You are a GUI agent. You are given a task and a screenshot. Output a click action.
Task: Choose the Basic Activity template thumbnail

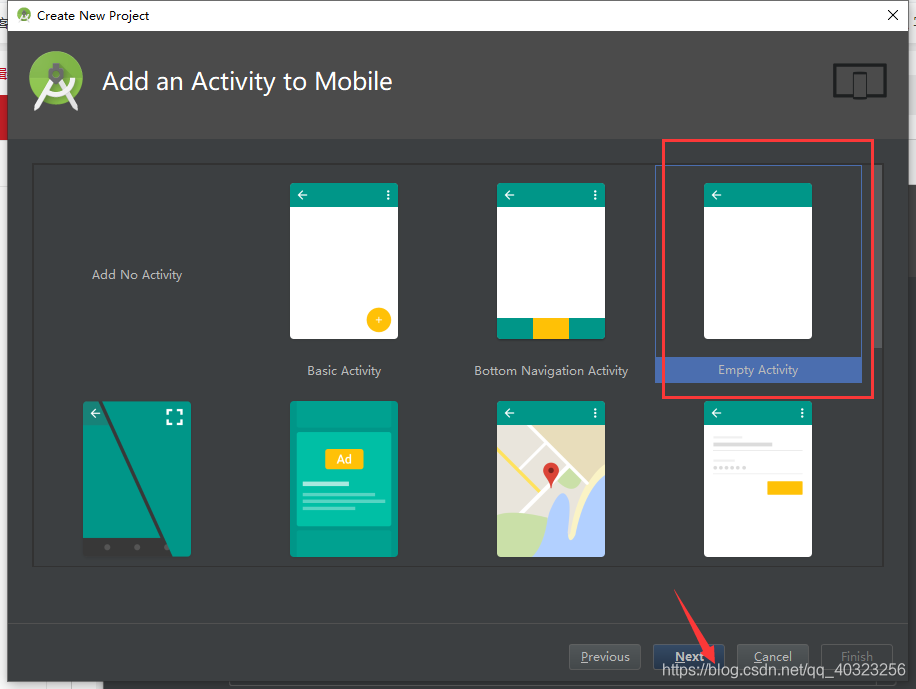point(344,261)
